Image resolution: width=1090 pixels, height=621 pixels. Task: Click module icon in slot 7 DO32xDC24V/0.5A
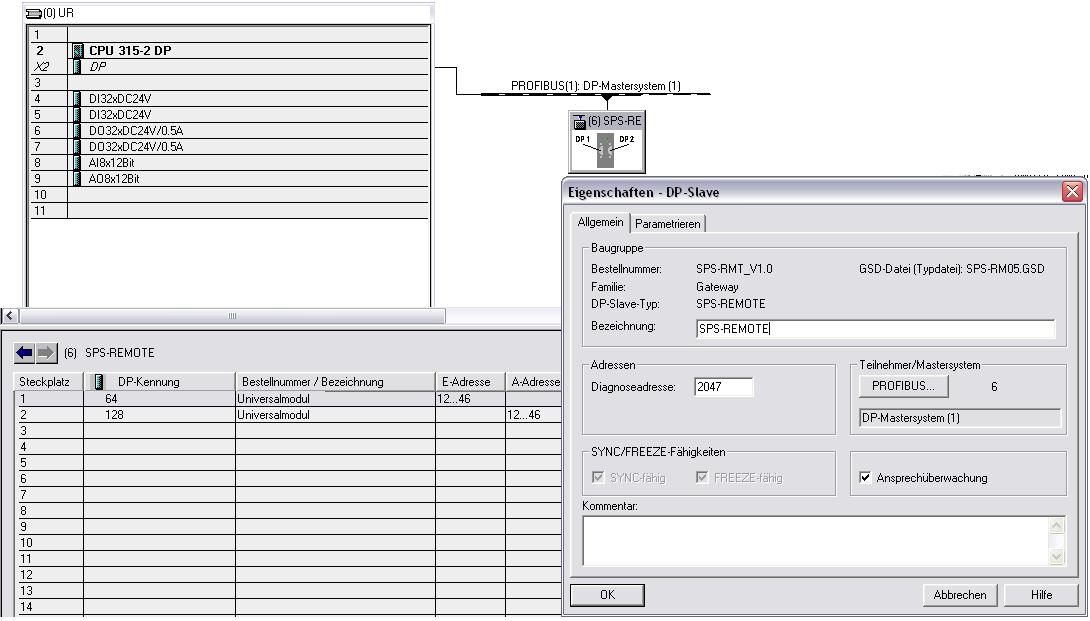coord(76,147)
